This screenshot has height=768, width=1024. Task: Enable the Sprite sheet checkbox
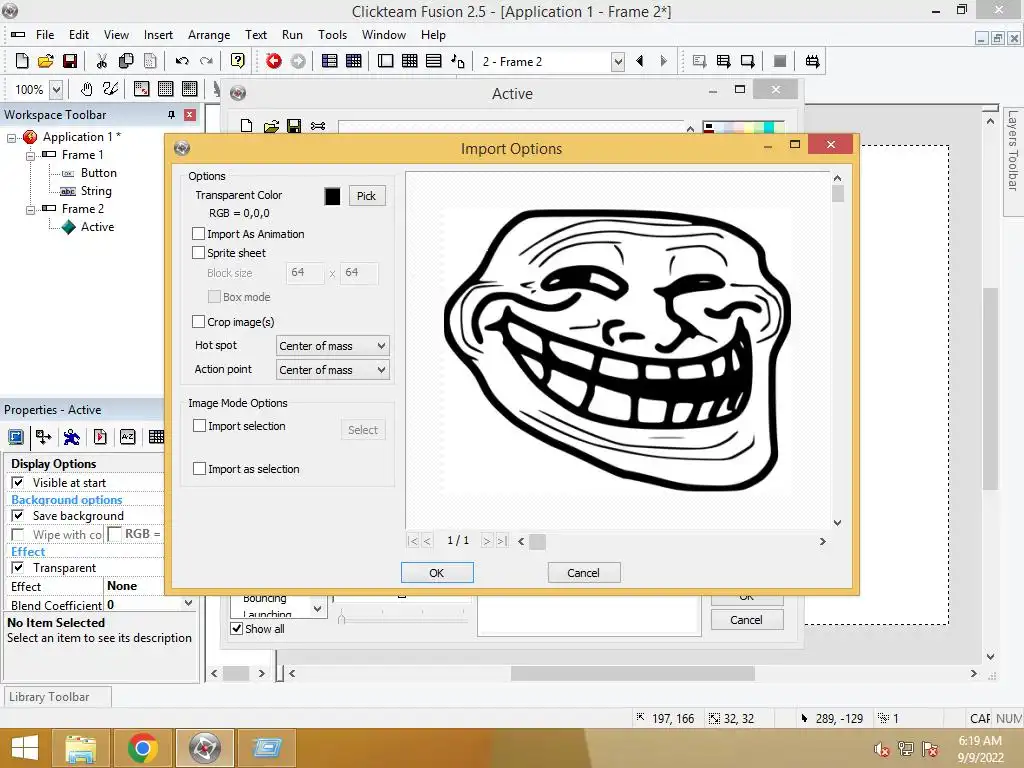199,253
